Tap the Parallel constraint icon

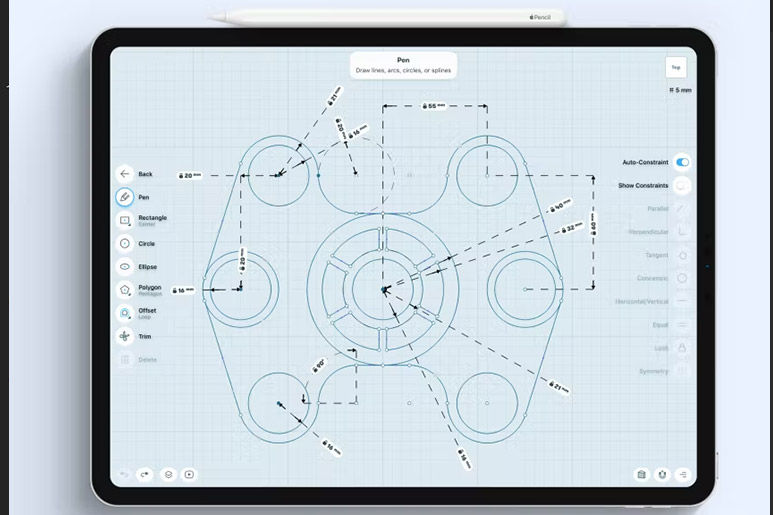[x=682, y=208]
